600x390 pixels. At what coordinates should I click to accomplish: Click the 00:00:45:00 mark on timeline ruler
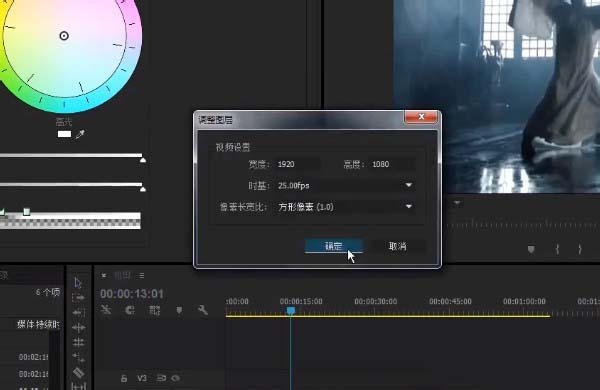click(x=450, y=302)
